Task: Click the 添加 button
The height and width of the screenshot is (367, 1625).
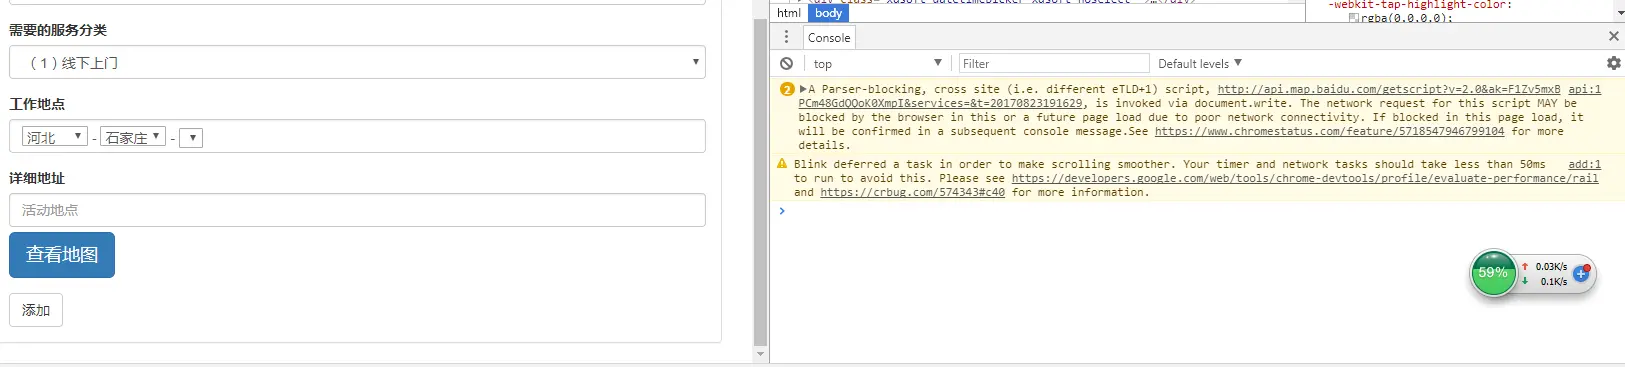Action: 36,310
